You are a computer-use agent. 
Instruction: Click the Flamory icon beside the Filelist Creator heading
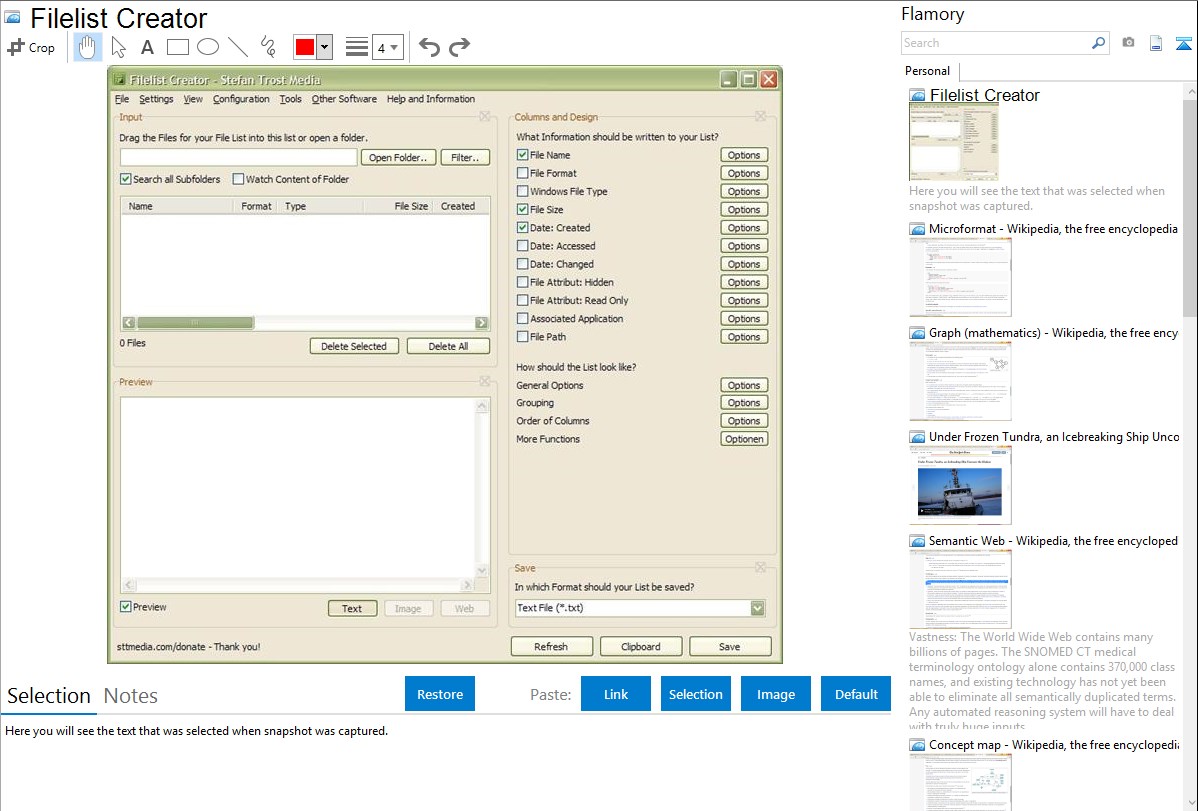(x=13, y=18)
